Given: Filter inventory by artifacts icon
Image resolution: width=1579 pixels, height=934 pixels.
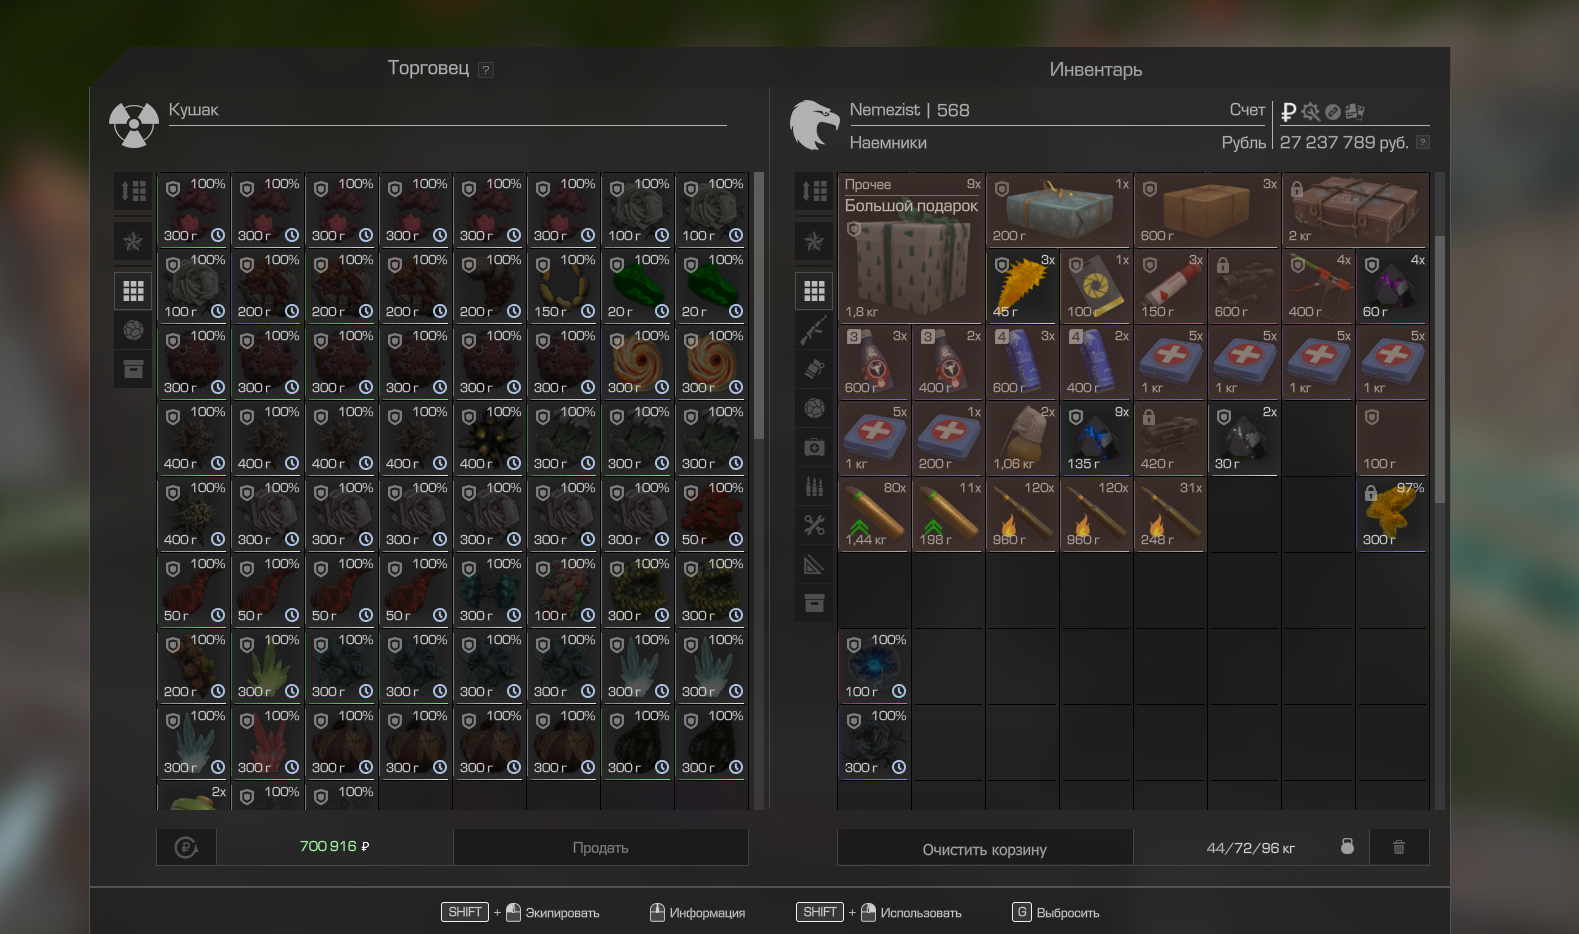Looking at the screenshot, I should click(814, 408).
